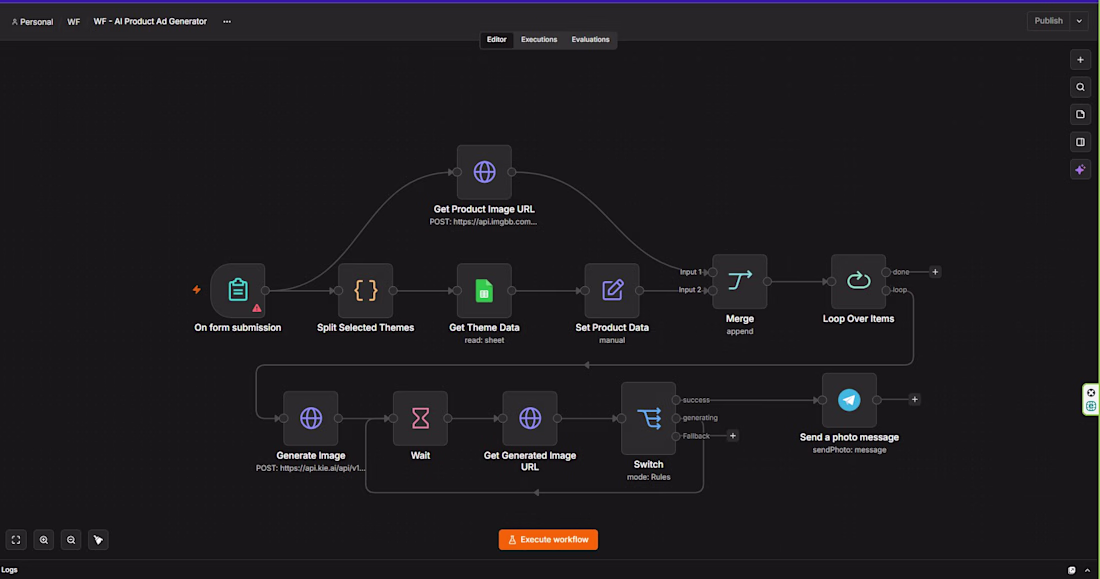Click the lightning trigger icon beside form node

point(196,289)
